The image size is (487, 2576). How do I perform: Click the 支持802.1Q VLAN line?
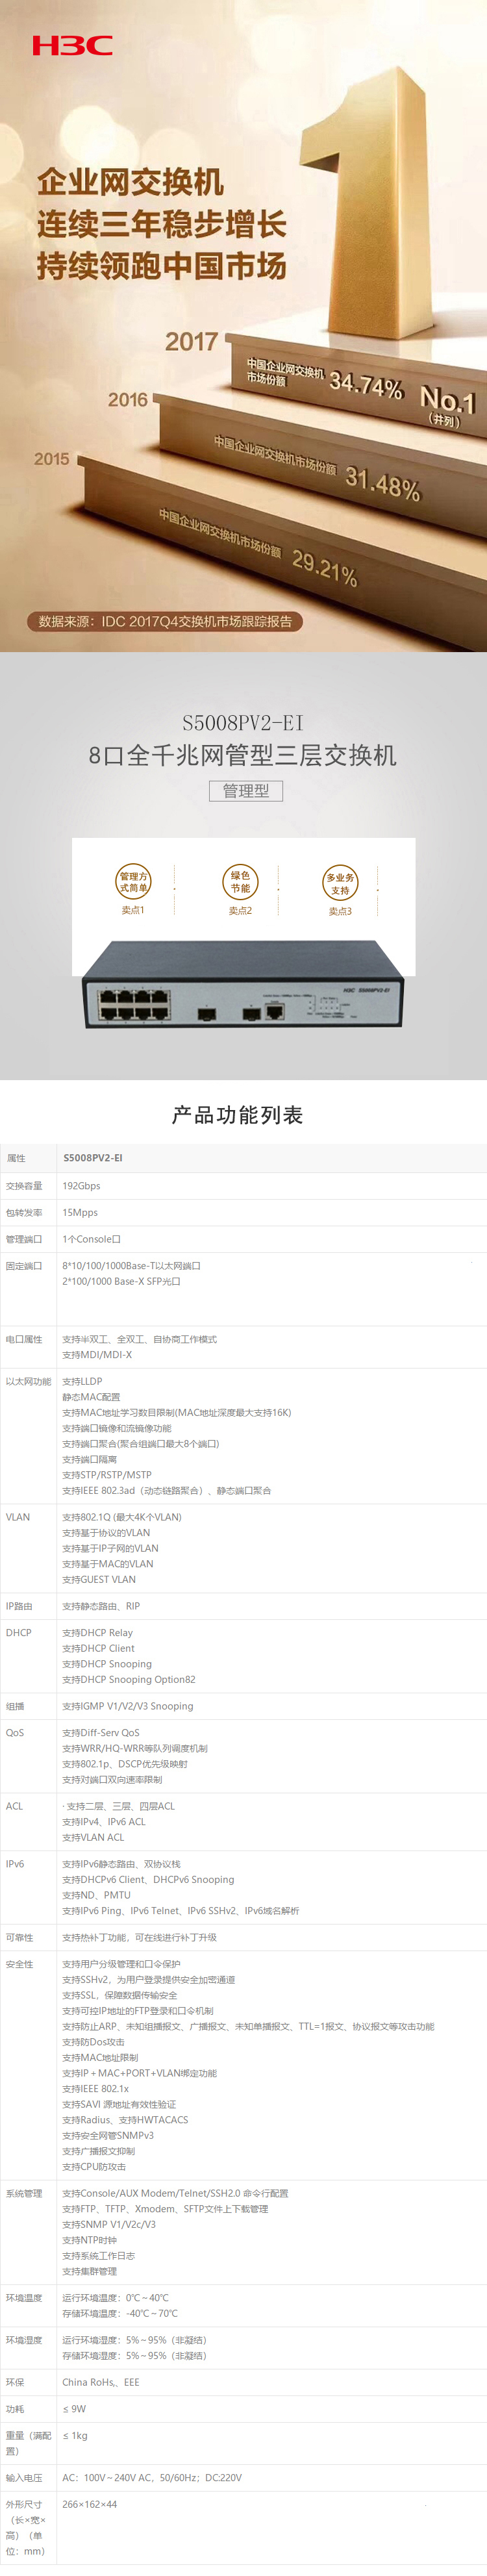coord(122,1517)
